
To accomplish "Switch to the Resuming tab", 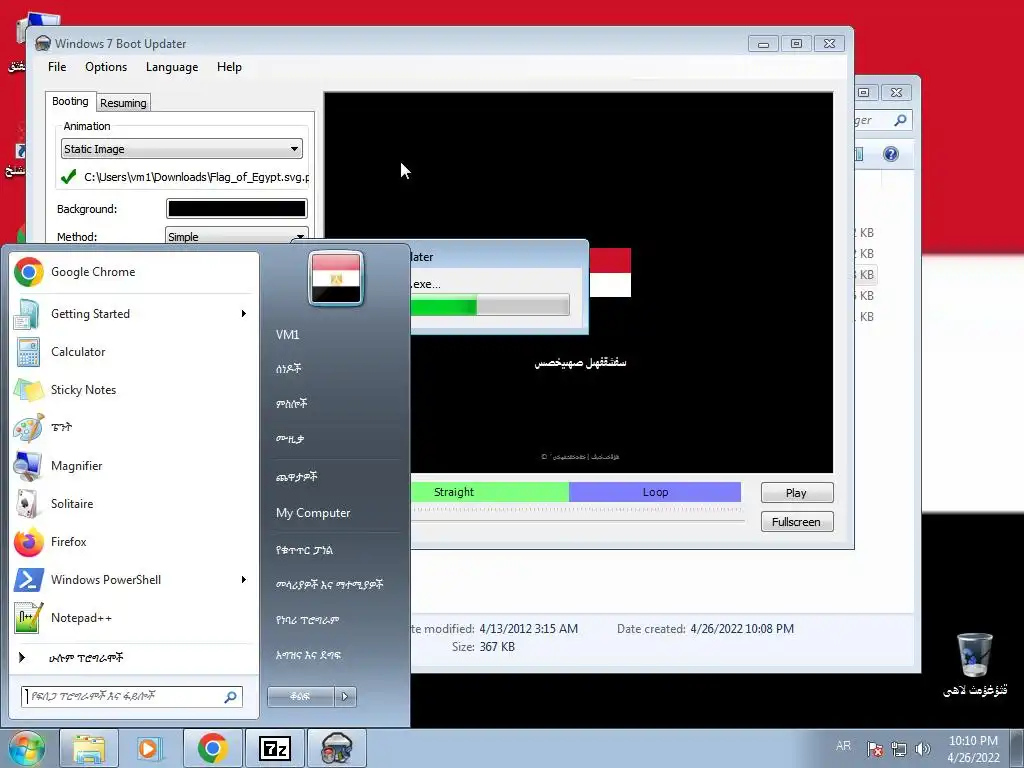I will point(123,103).
